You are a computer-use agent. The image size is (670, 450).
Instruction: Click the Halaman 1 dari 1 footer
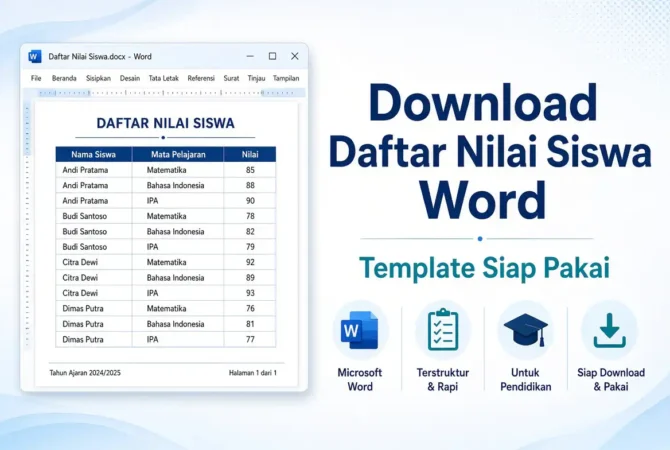253,373
